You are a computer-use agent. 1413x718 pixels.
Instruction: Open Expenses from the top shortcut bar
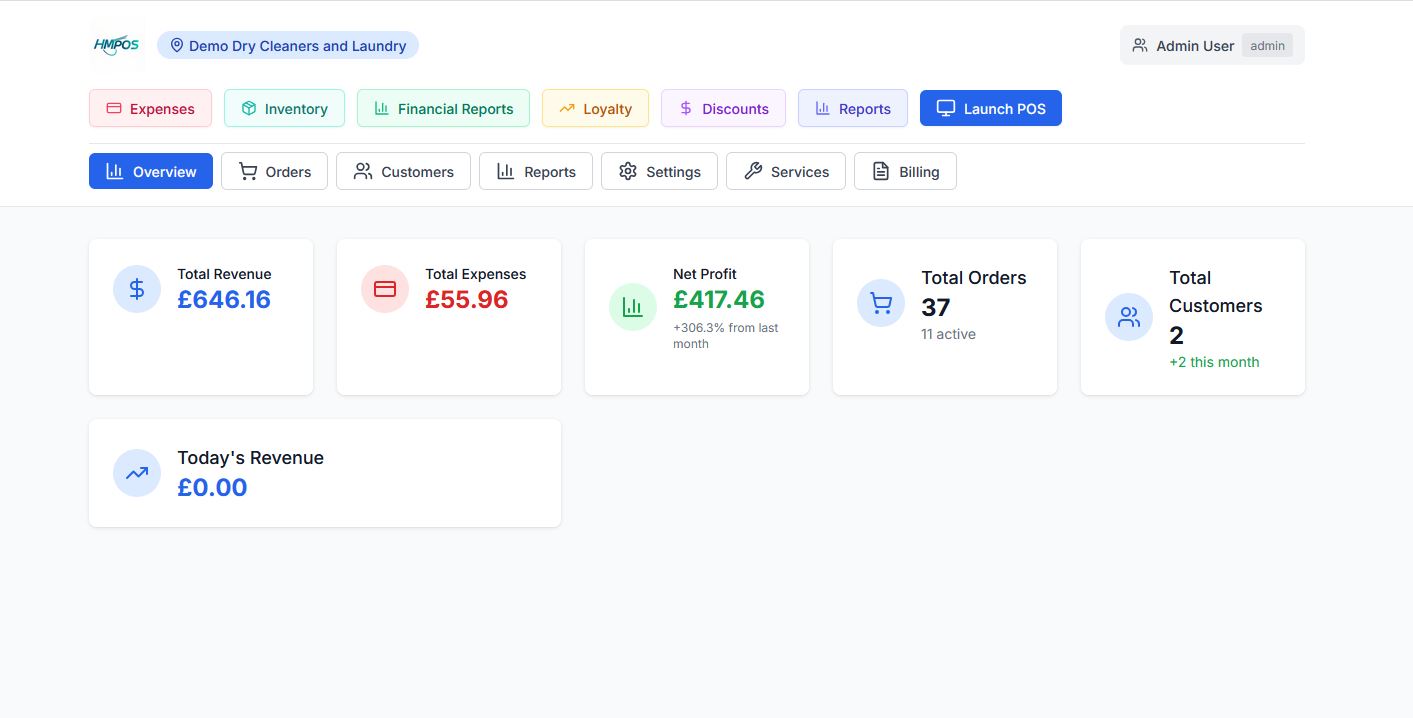pos(150,108)
